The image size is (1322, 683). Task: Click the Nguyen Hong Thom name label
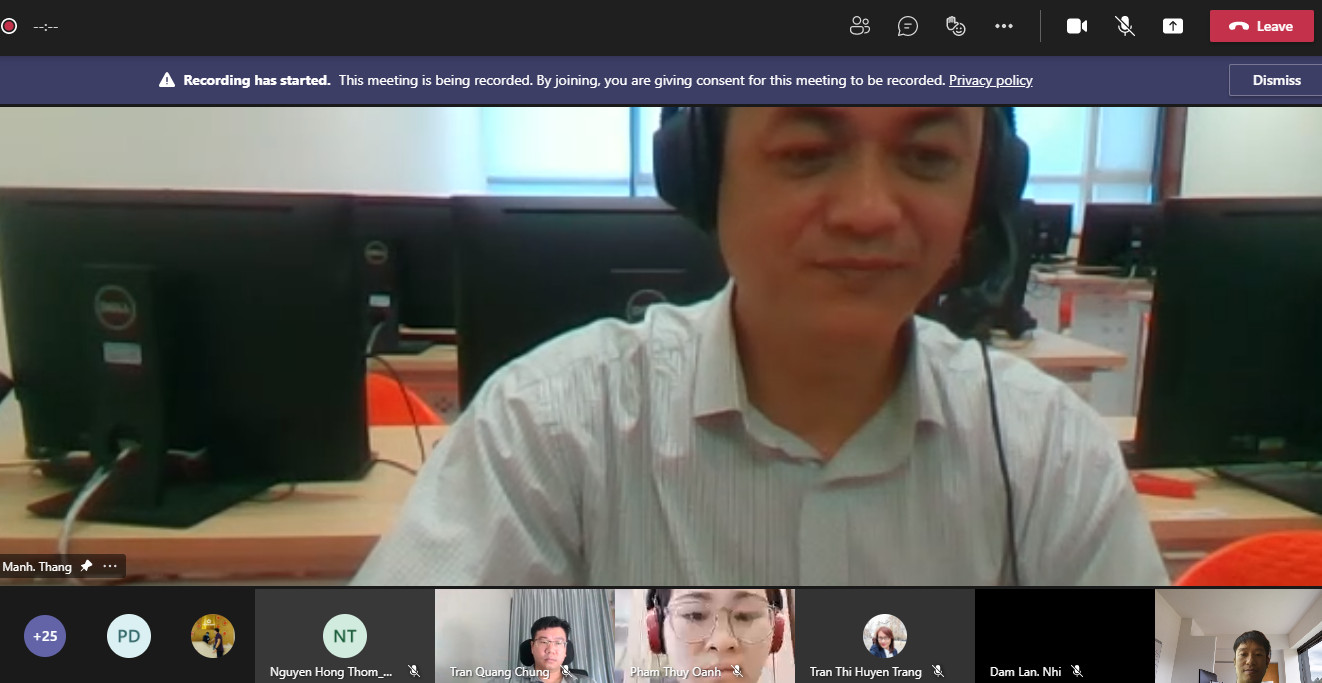click(x=331, y=672)
